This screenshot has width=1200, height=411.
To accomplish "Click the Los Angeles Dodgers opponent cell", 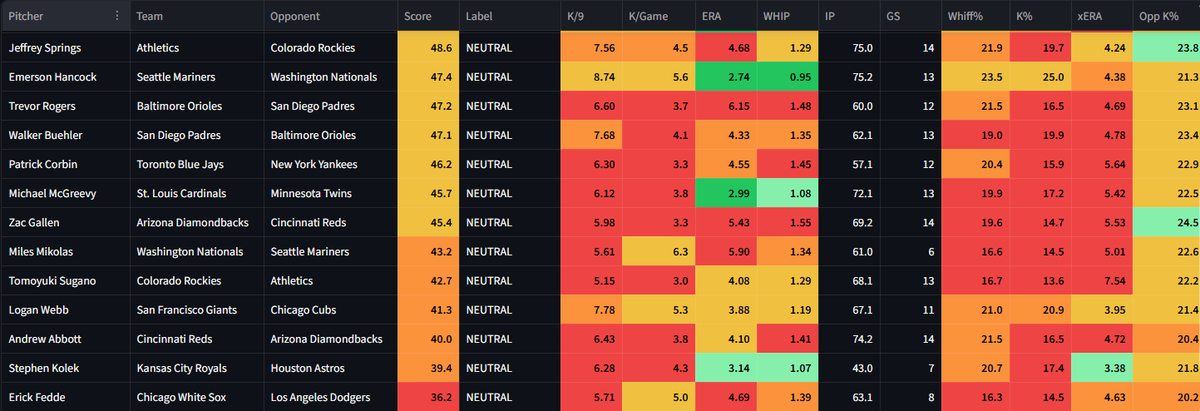I will coord(331,397).
